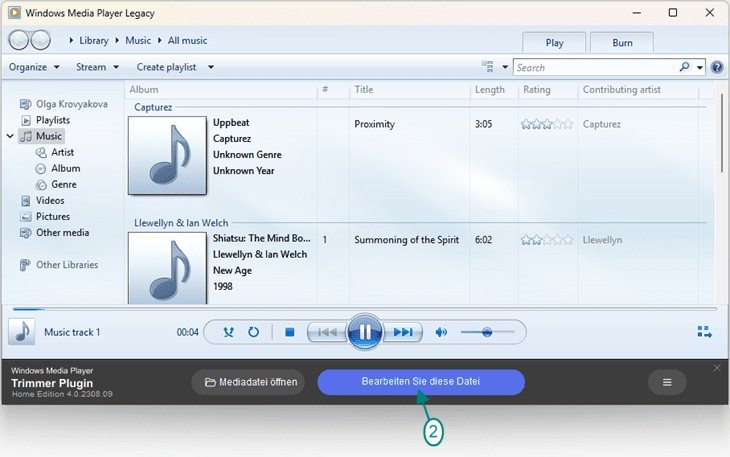This screenshot has width=730, height=457.
Task: Click the Capturez group heading
Action: (x=153, y=107)
